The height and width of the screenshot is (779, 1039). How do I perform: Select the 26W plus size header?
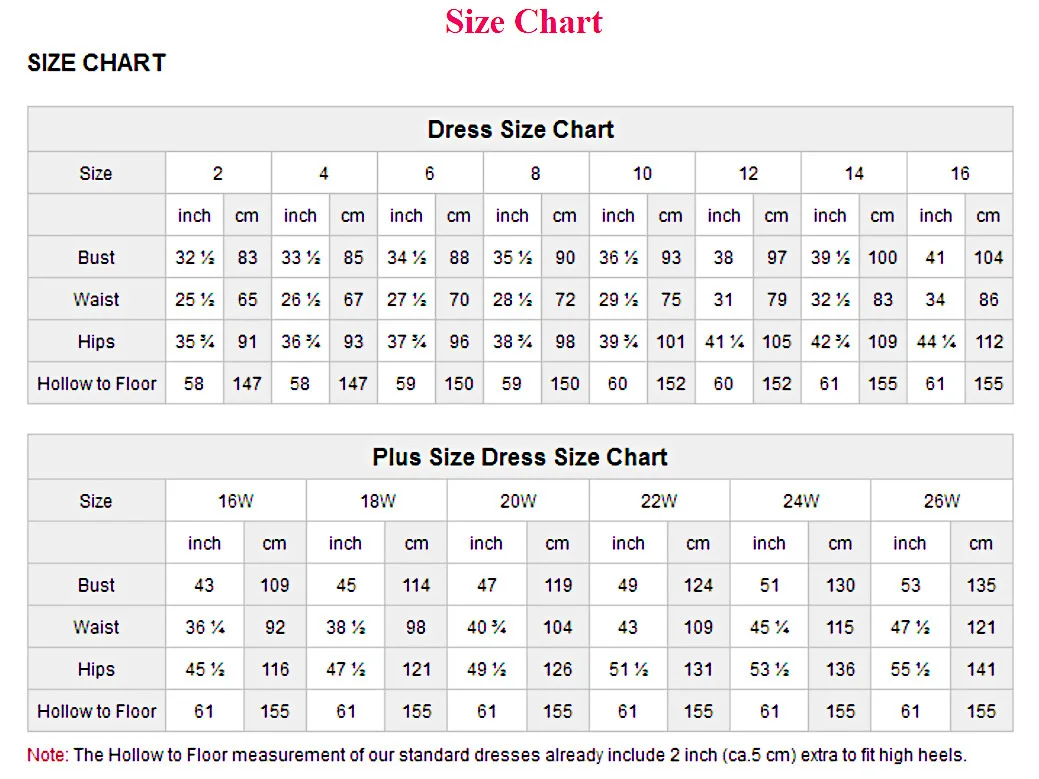click(x=941, y=502)
